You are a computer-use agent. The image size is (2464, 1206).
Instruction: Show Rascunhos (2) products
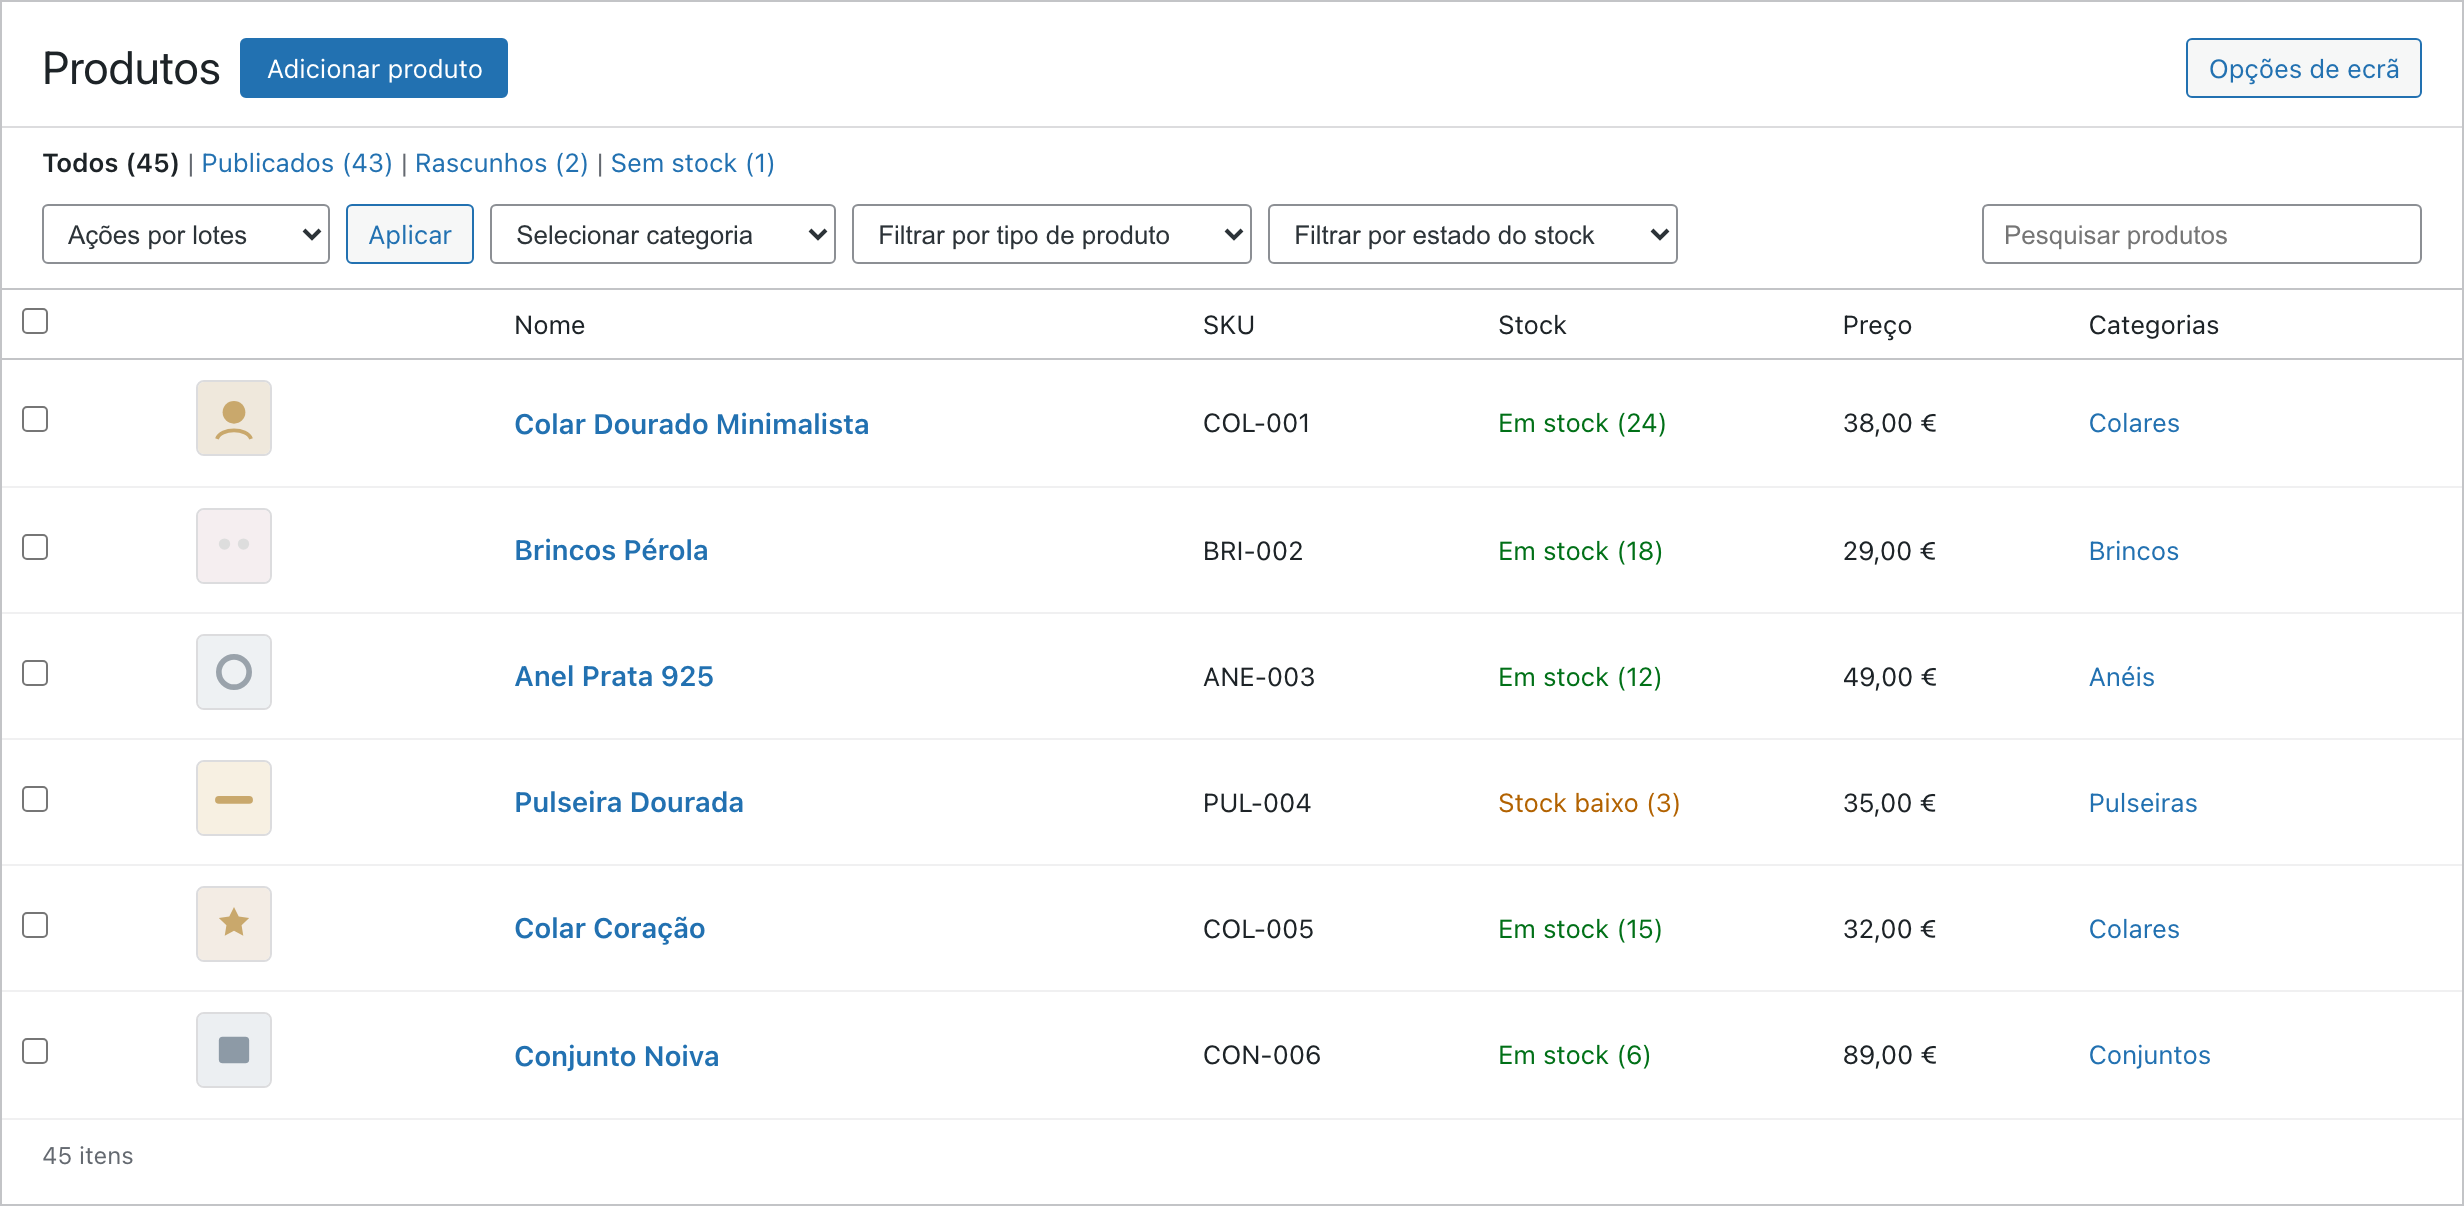pyautogui.click(x=501, y=163)
